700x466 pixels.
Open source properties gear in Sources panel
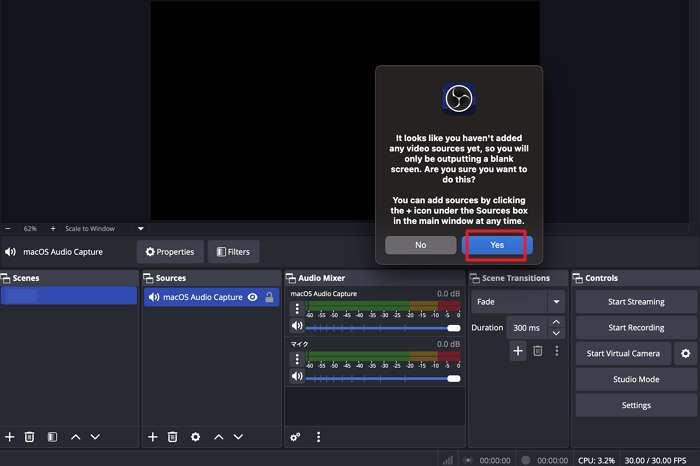[x=195, y=437]
